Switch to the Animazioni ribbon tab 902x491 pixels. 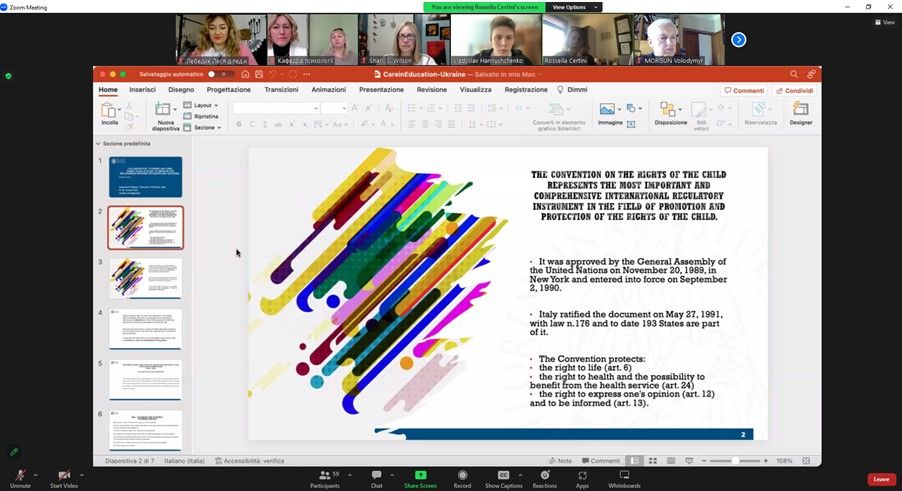click(328, 90)
